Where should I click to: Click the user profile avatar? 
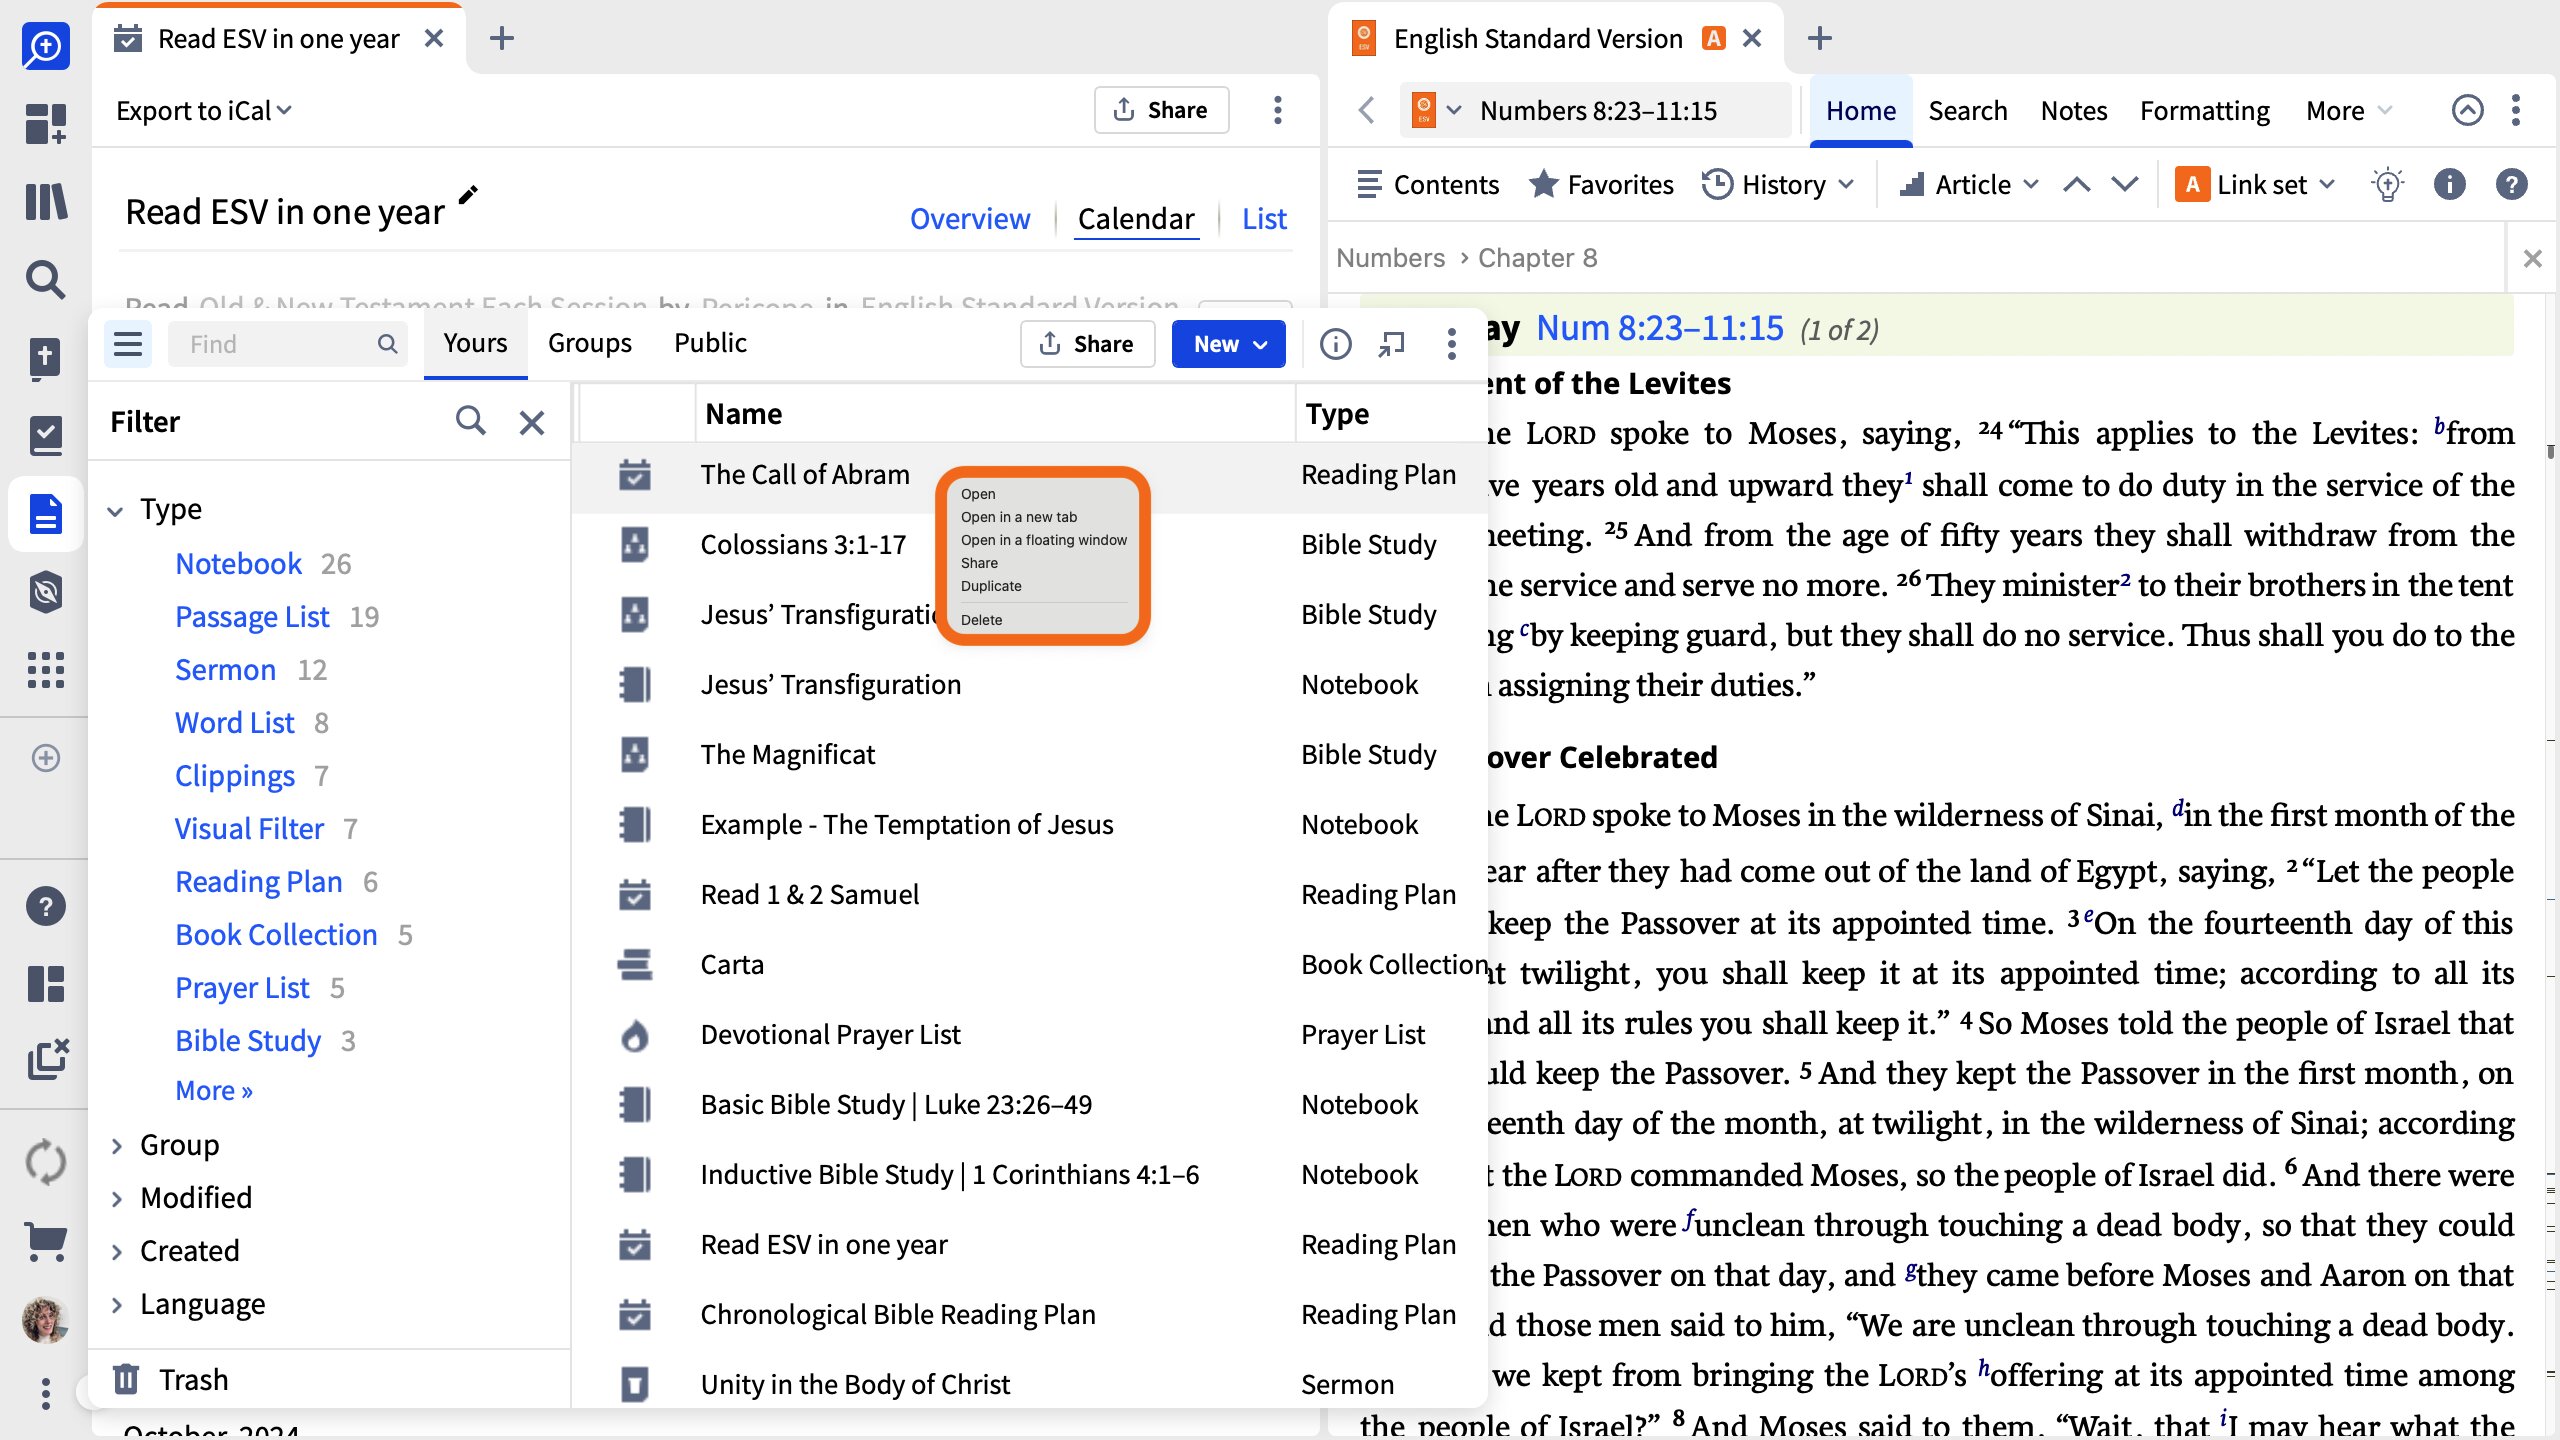(46, 1320)
